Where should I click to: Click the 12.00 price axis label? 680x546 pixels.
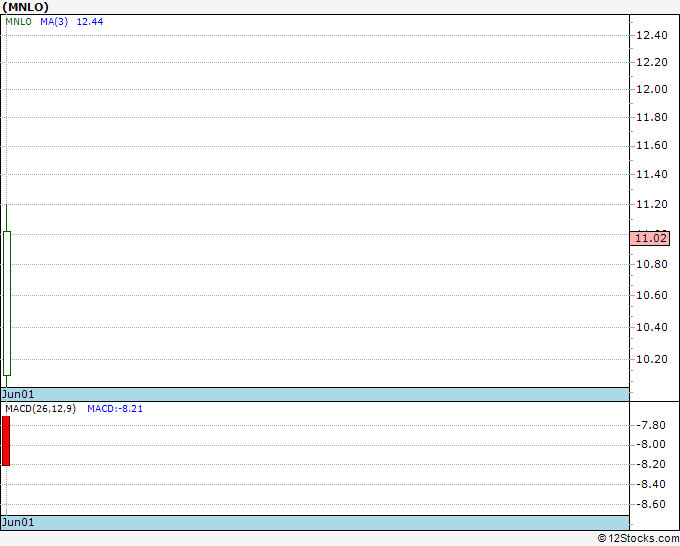pyautogui.click(x=652, y=89)
